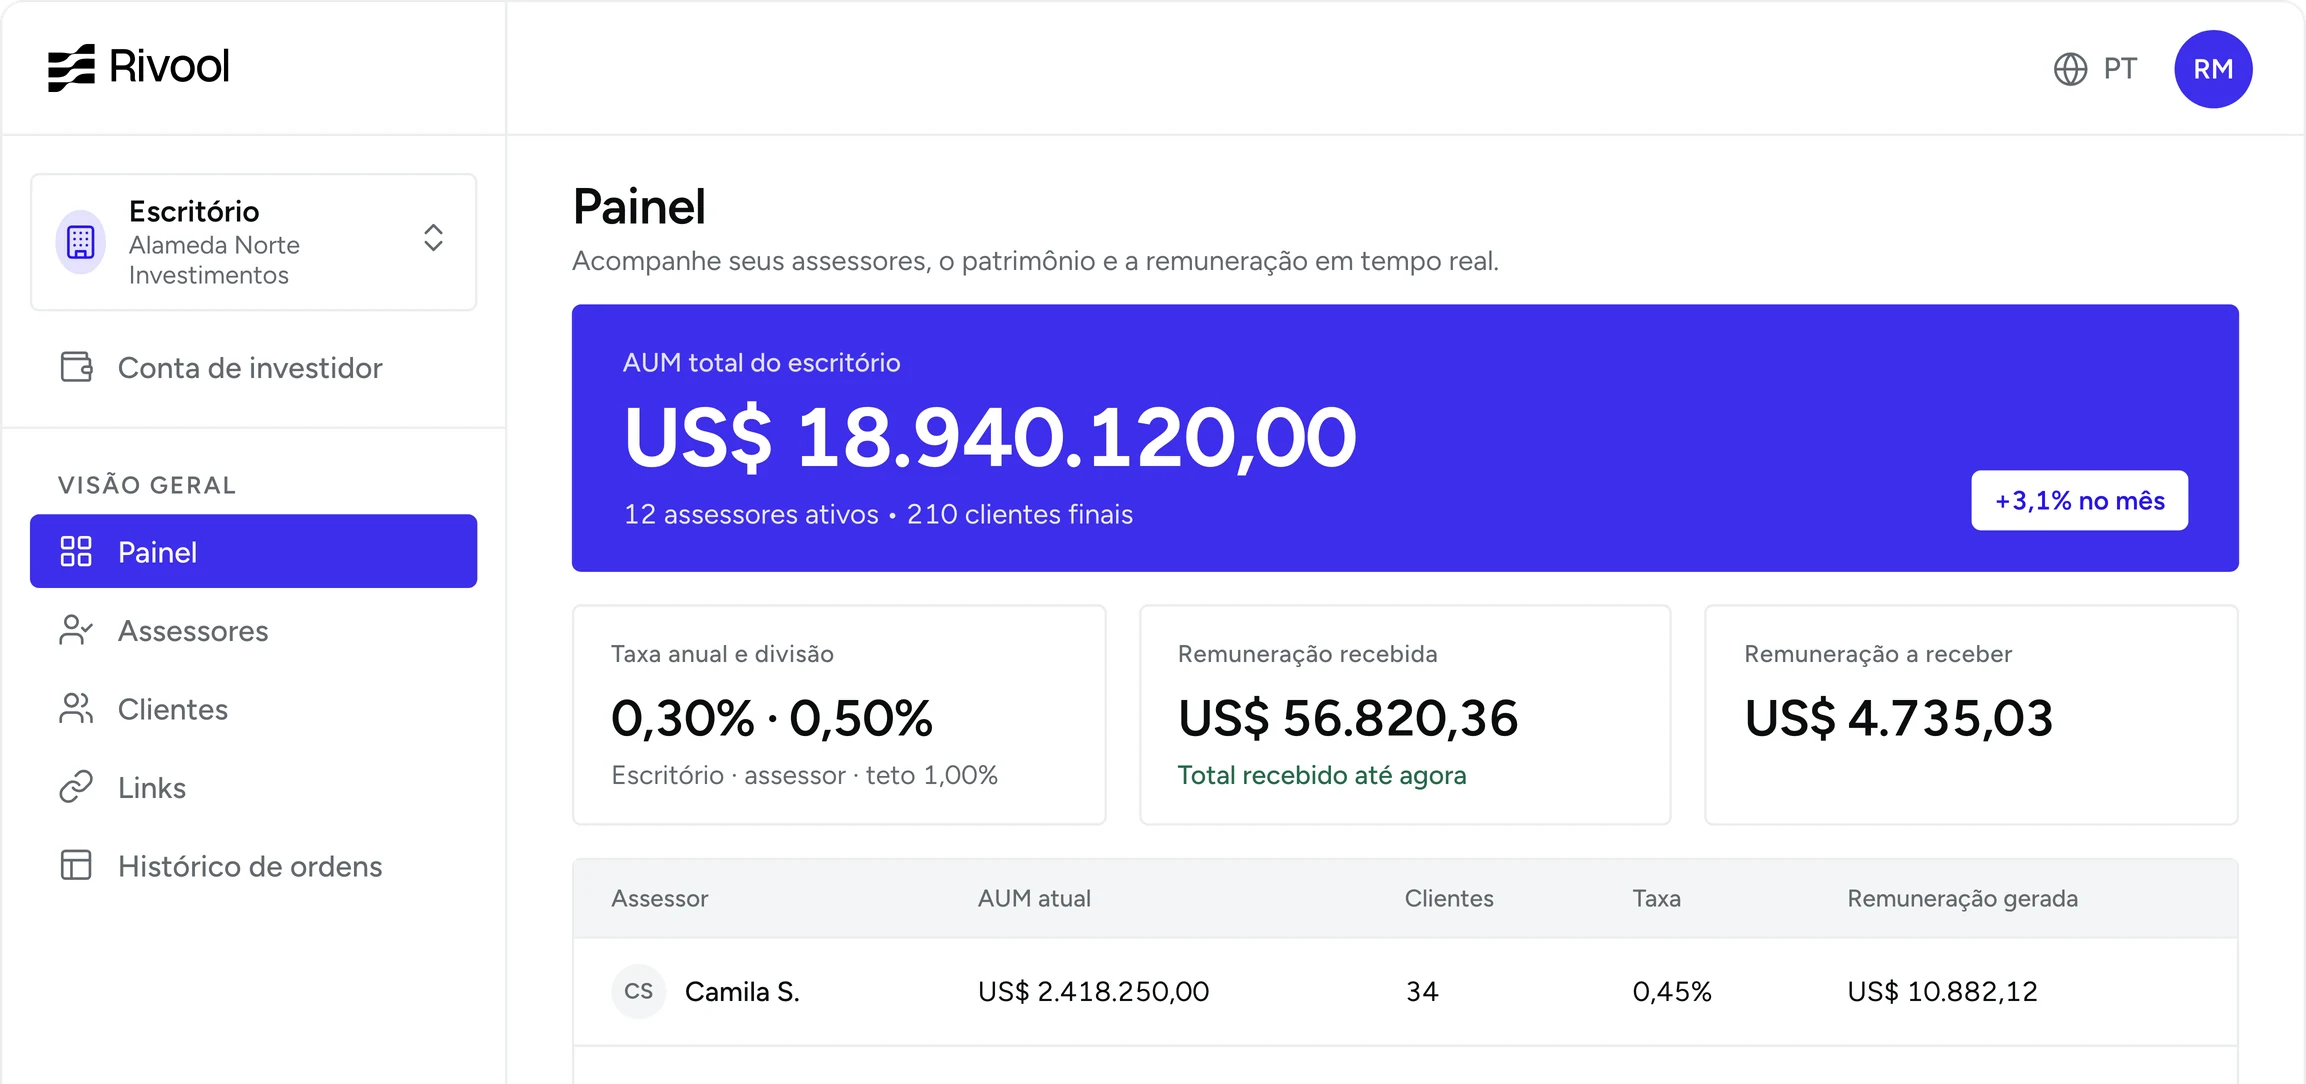The height and width of the screenshot is (1084, 2306).
Task: Click the Clientes column header in the table
Action: click(1449, 899)
